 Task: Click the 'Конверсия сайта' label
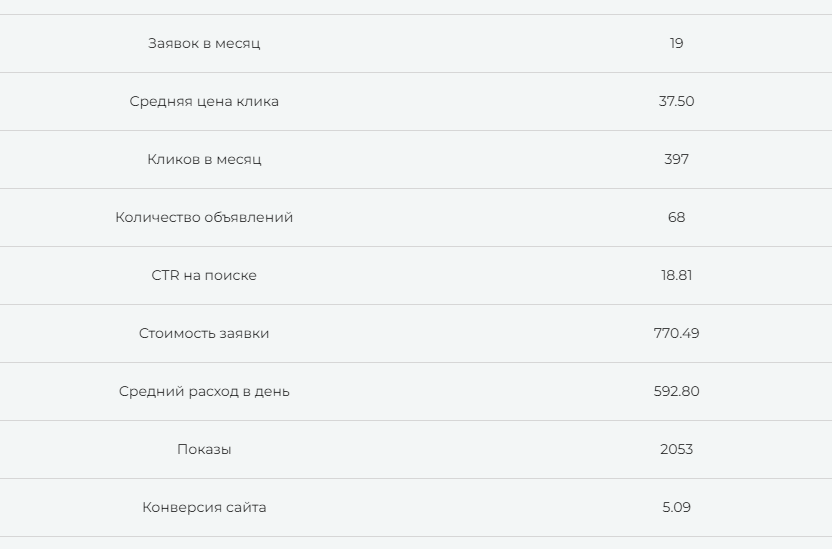point(204,507)
